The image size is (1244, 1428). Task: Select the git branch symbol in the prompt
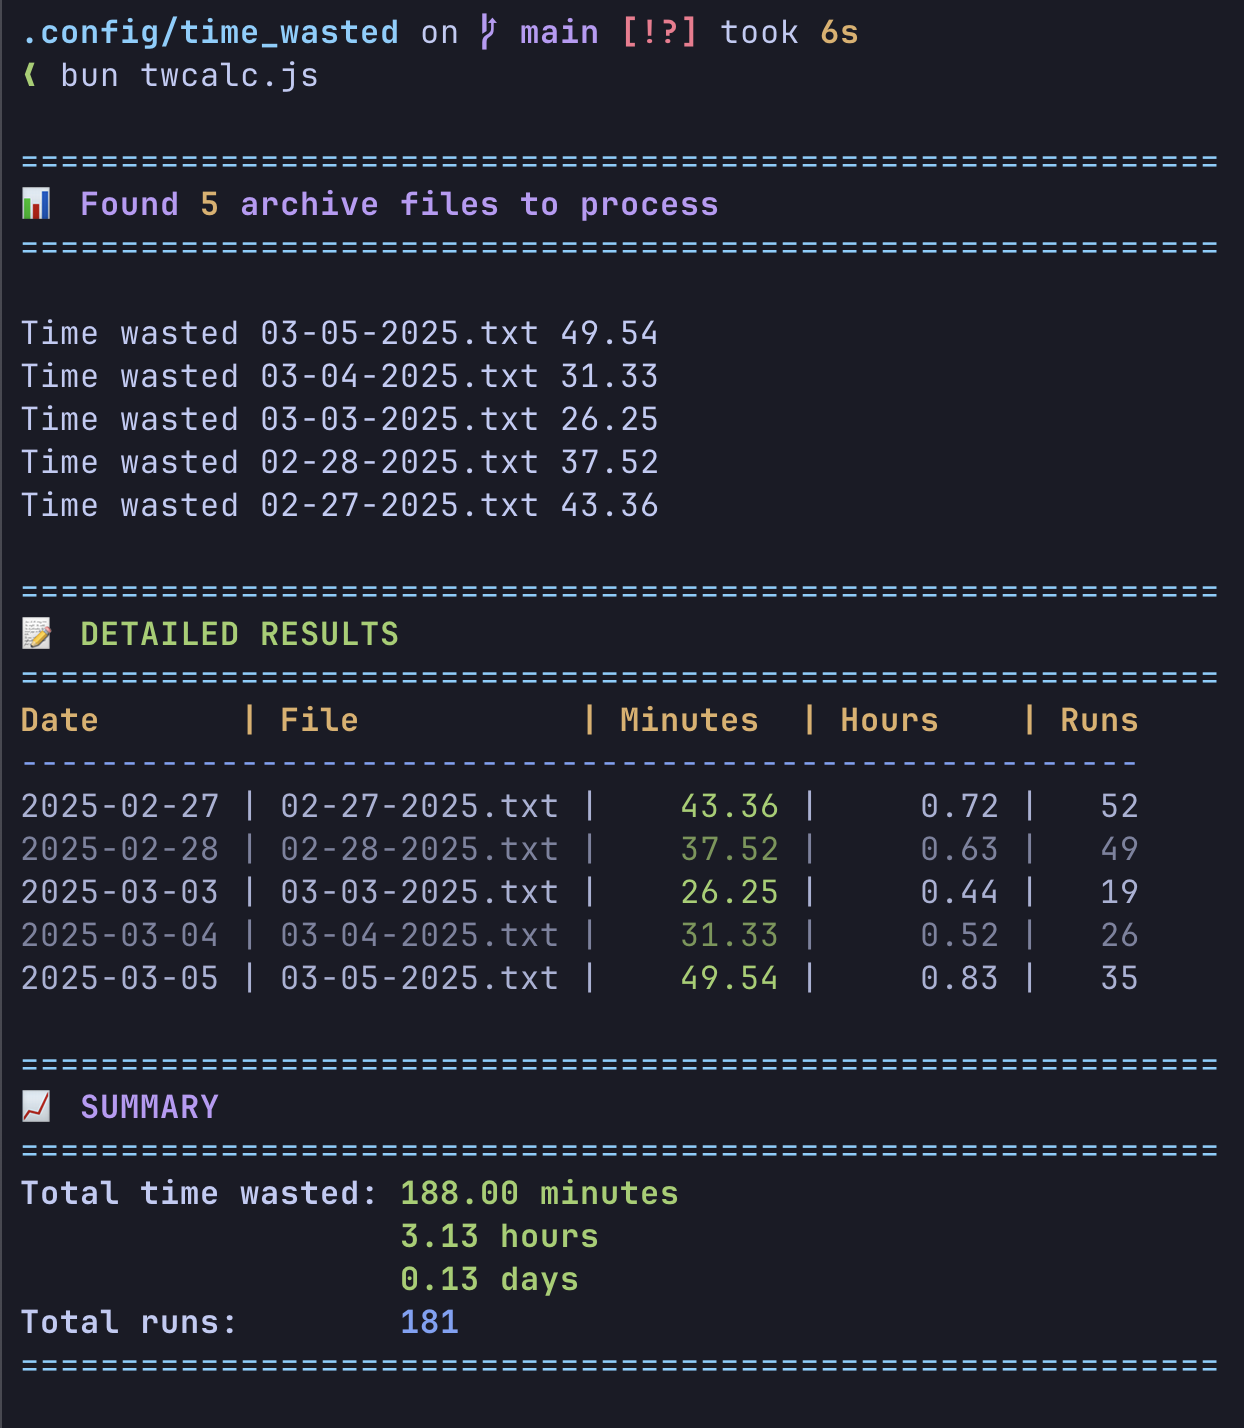[489, 30]
